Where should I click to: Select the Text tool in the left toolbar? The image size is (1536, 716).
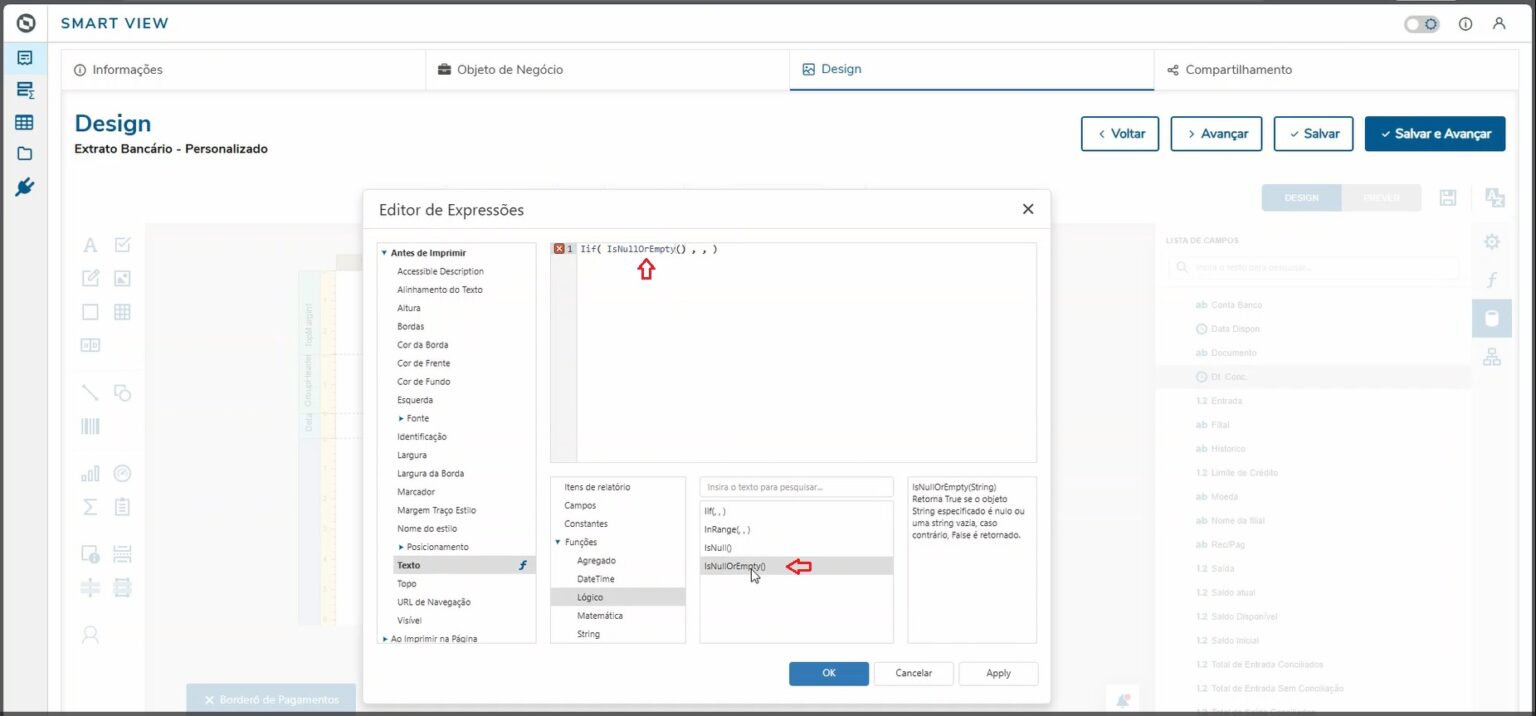(x=90, y=243)
